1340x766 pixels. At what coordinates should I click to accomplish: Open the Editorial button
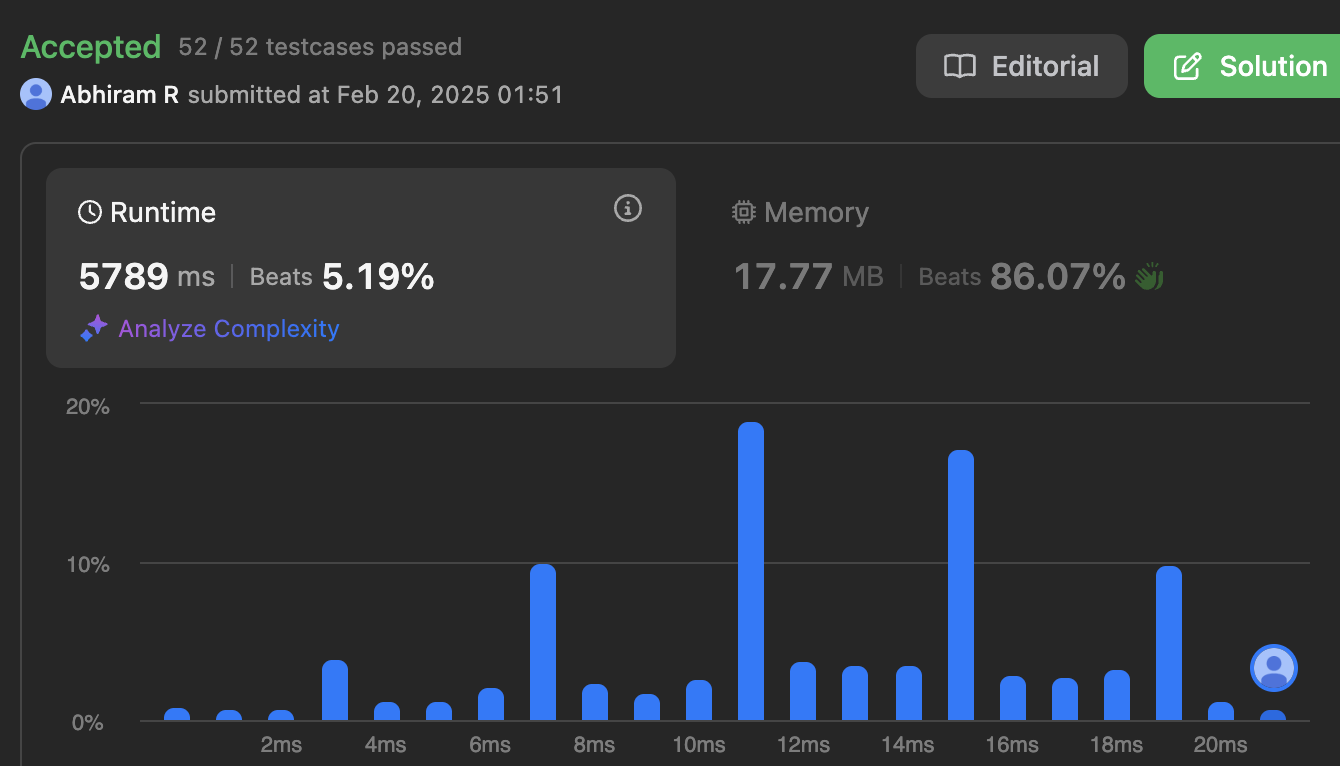(x=1021, y=66)
